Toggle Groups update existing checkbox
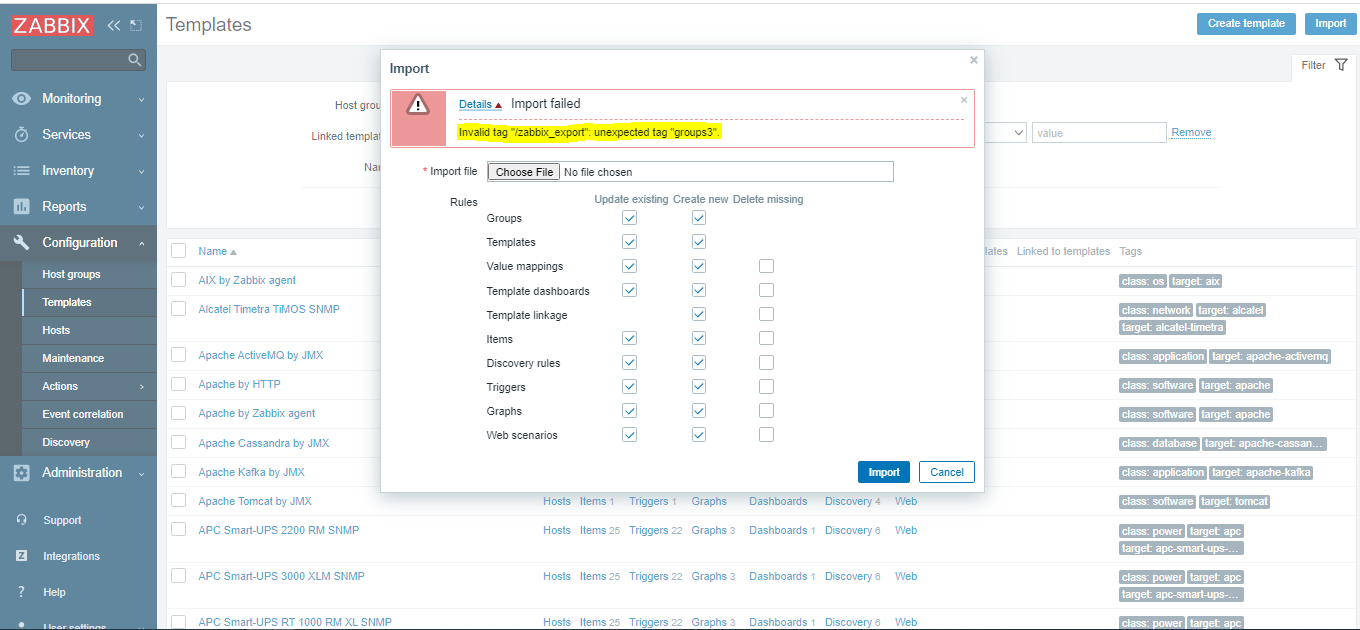This screenshot has width=1360, height=630. coord(629,218)
